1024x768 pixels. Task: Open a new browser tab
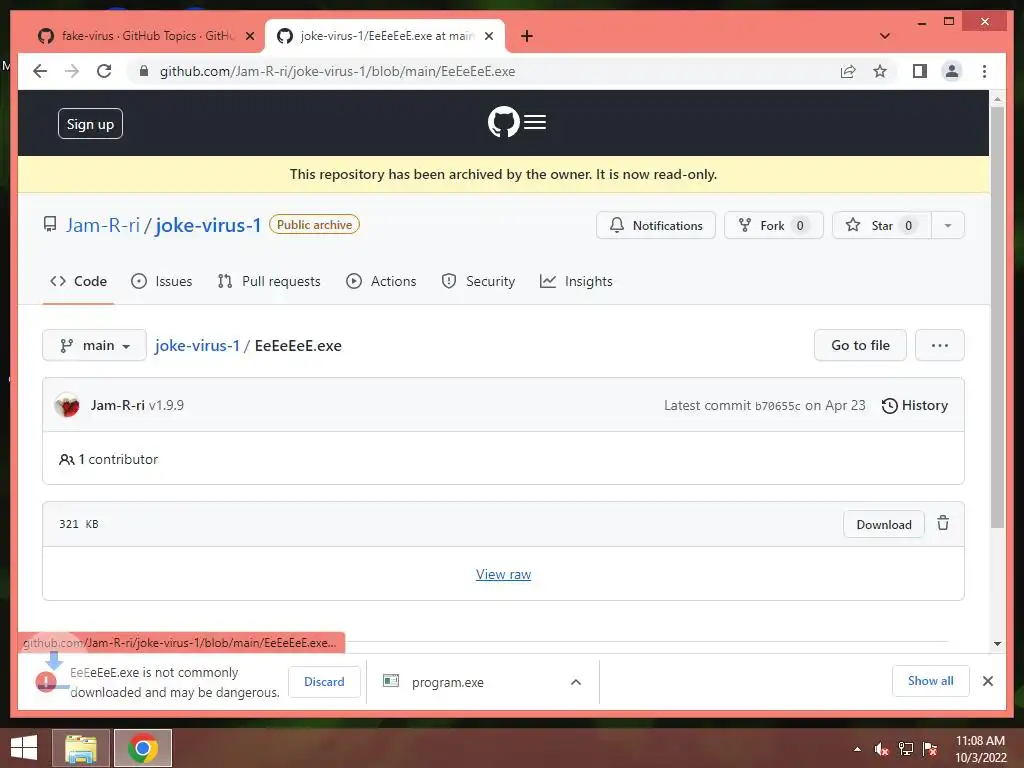click(527, 36)
